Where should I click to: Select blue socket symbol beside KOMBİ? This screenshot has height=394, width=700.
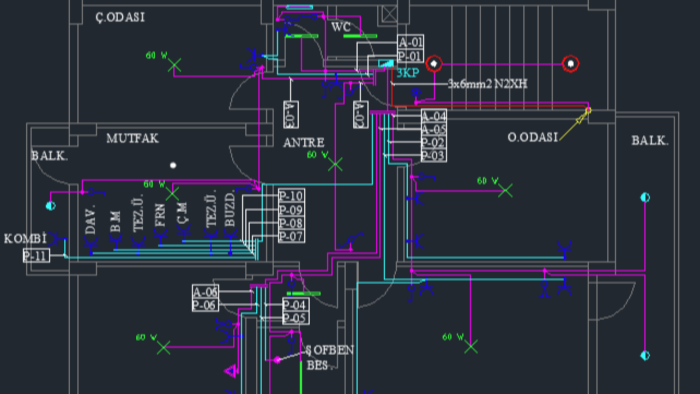(x=58, y=239)
